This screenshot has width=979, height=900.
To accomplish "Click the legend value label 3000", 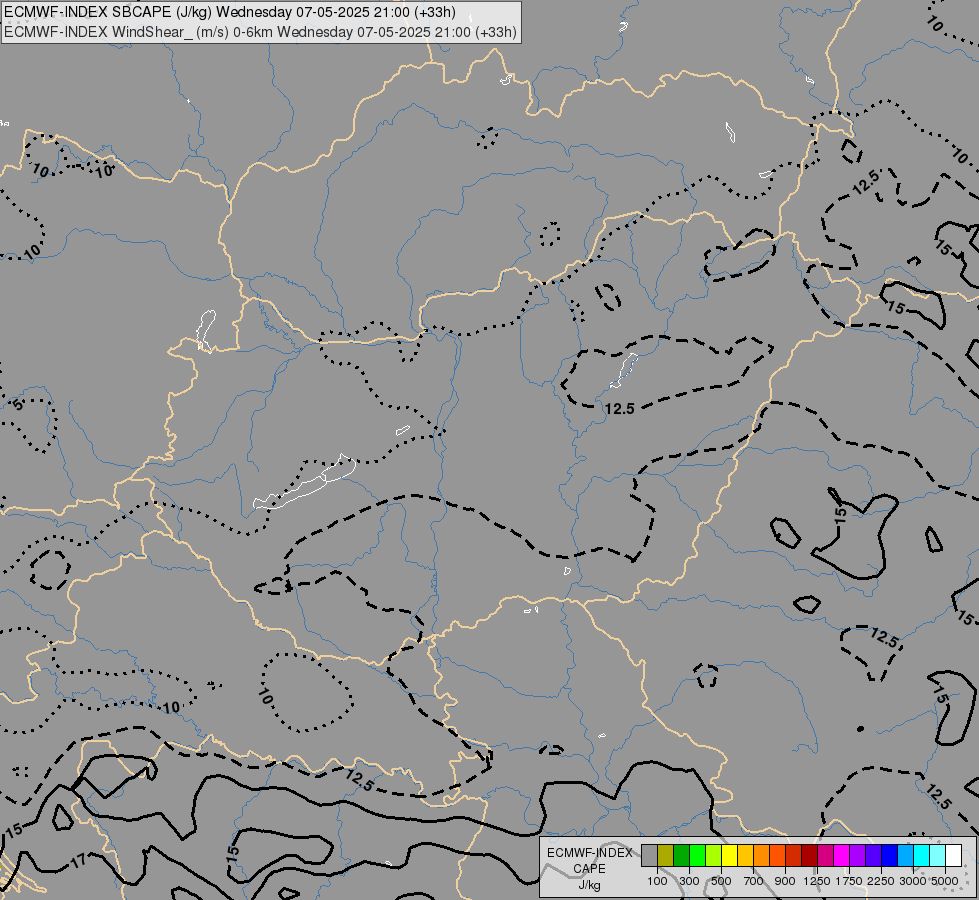I will tap(913, 881).
